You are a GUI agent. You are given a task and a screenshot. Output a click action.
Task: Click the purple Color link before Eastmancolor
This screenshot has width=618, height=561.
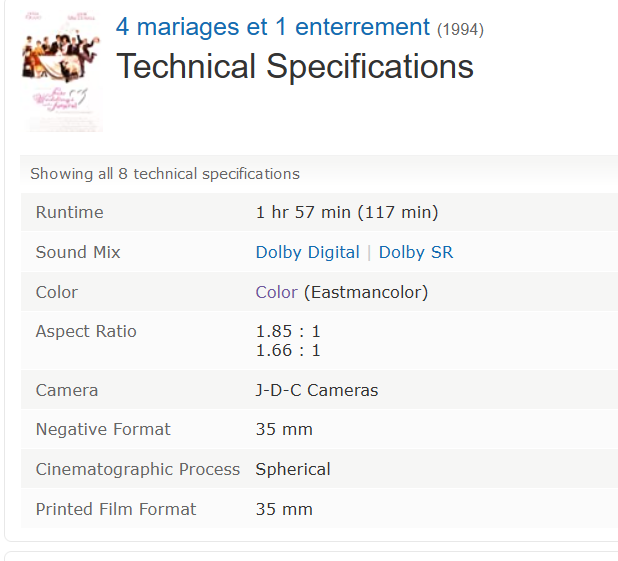[x=276, y=292]
